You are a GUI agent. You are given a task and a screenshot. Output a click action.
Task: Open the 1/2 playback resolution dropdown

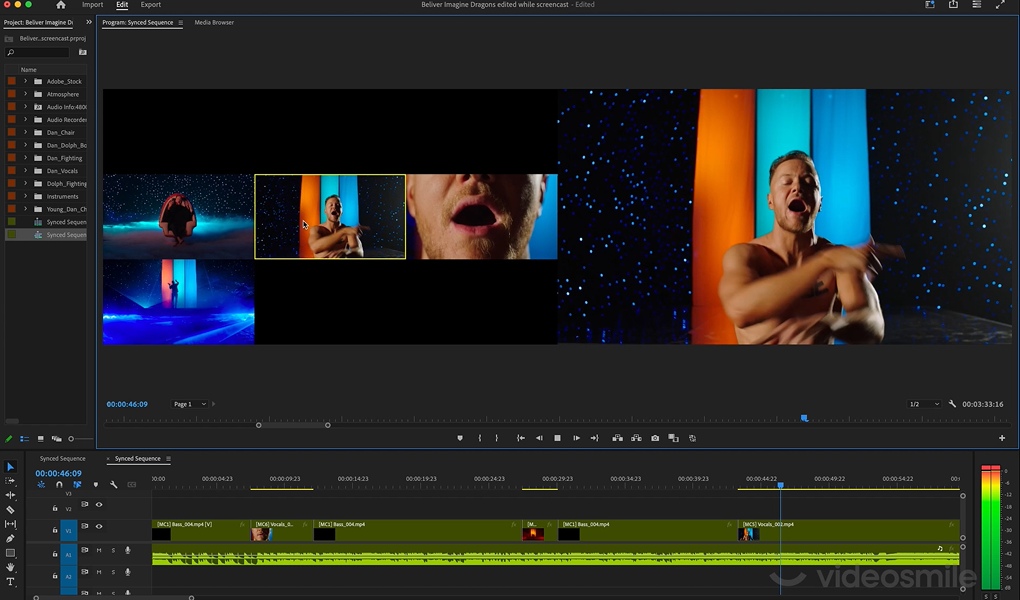[924, 404]
